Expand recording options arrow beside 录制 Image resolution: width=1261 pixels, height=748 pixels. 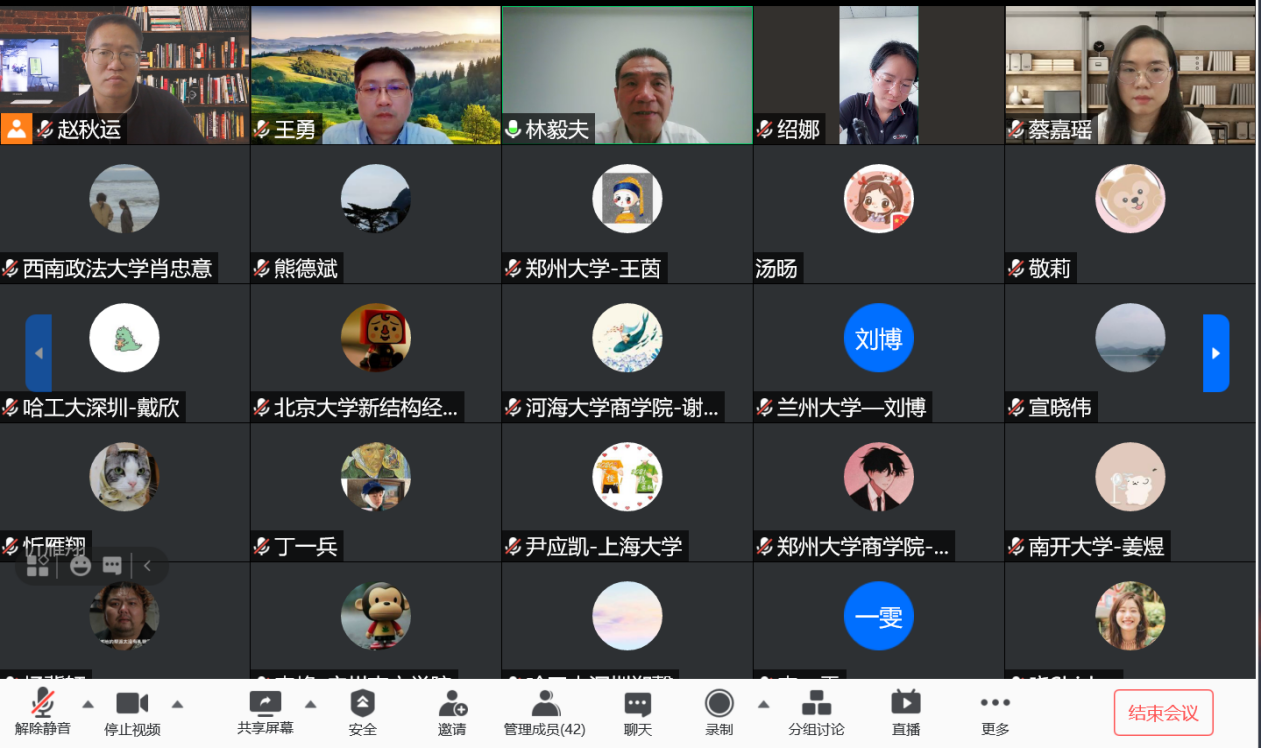click(763, 704)
